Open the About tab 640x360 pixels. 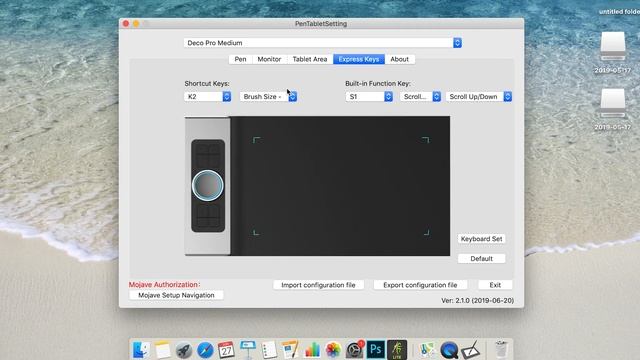point(400,59)
